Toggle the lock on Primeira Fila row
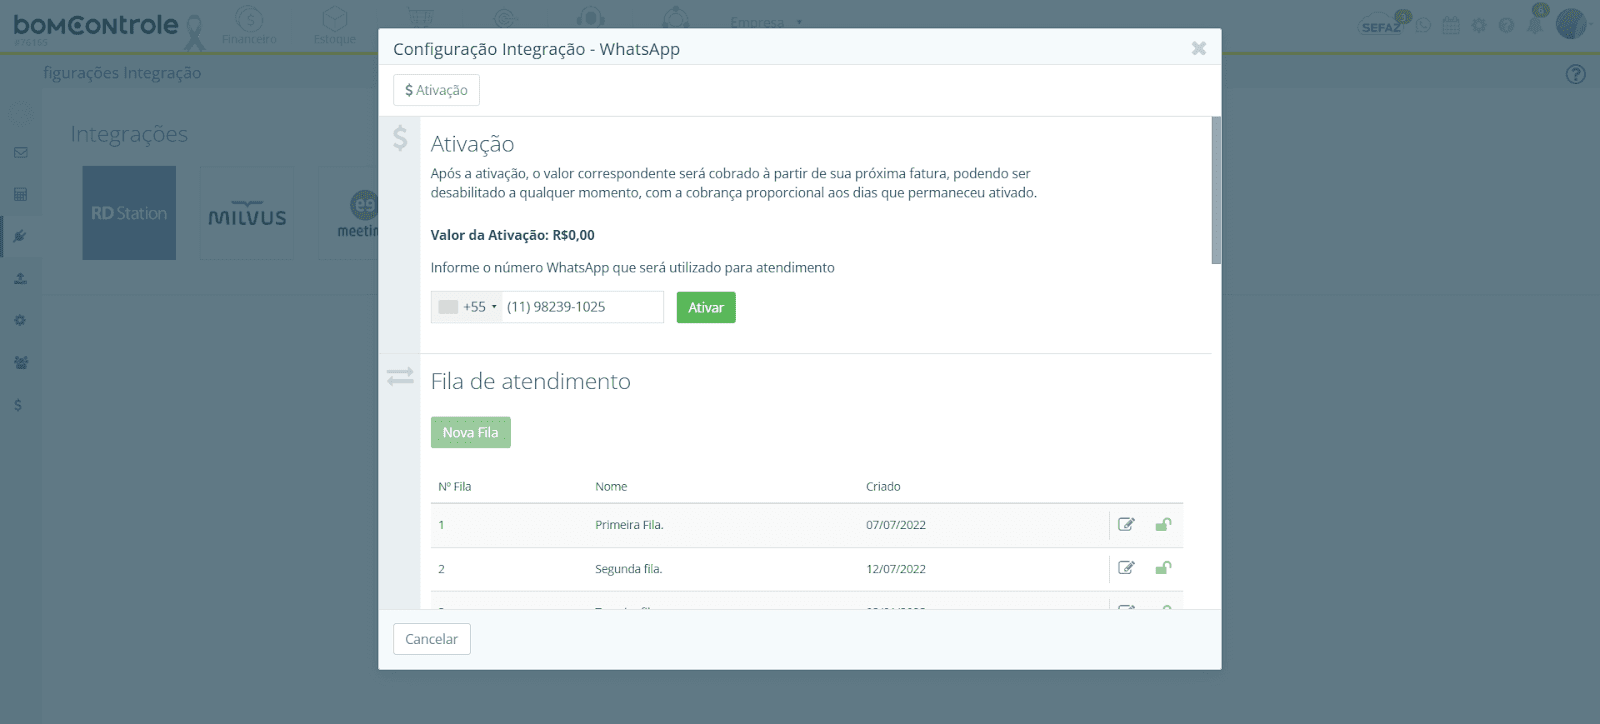This screenshot has width=1600, height=724. pyautogui.click(x=1163, y=524)
